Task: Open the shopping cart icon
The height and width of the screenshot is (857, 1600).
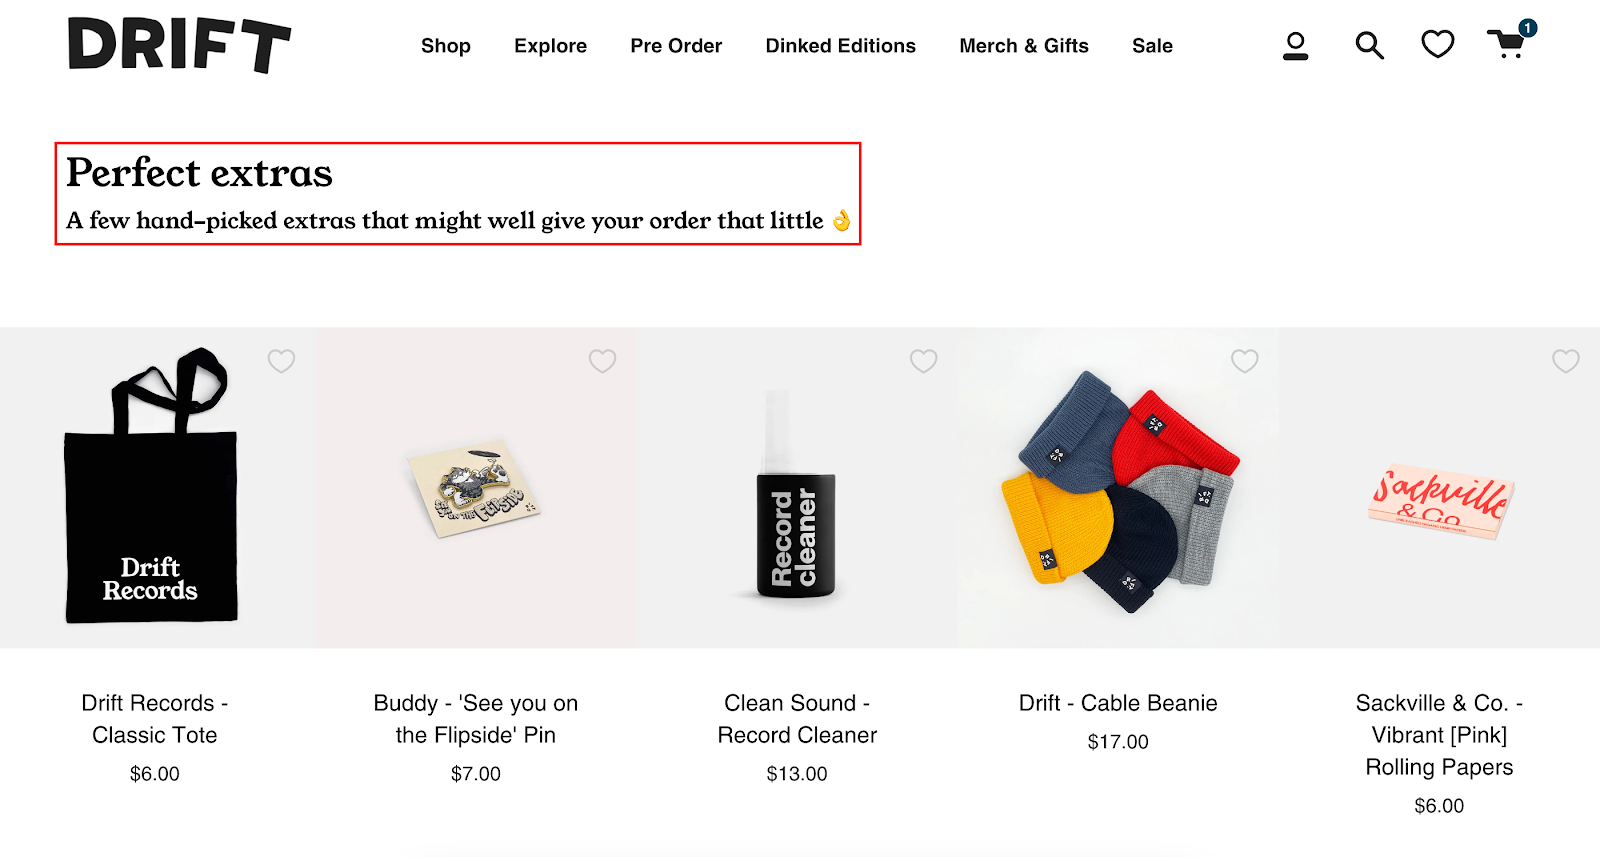Action: 1506,47
